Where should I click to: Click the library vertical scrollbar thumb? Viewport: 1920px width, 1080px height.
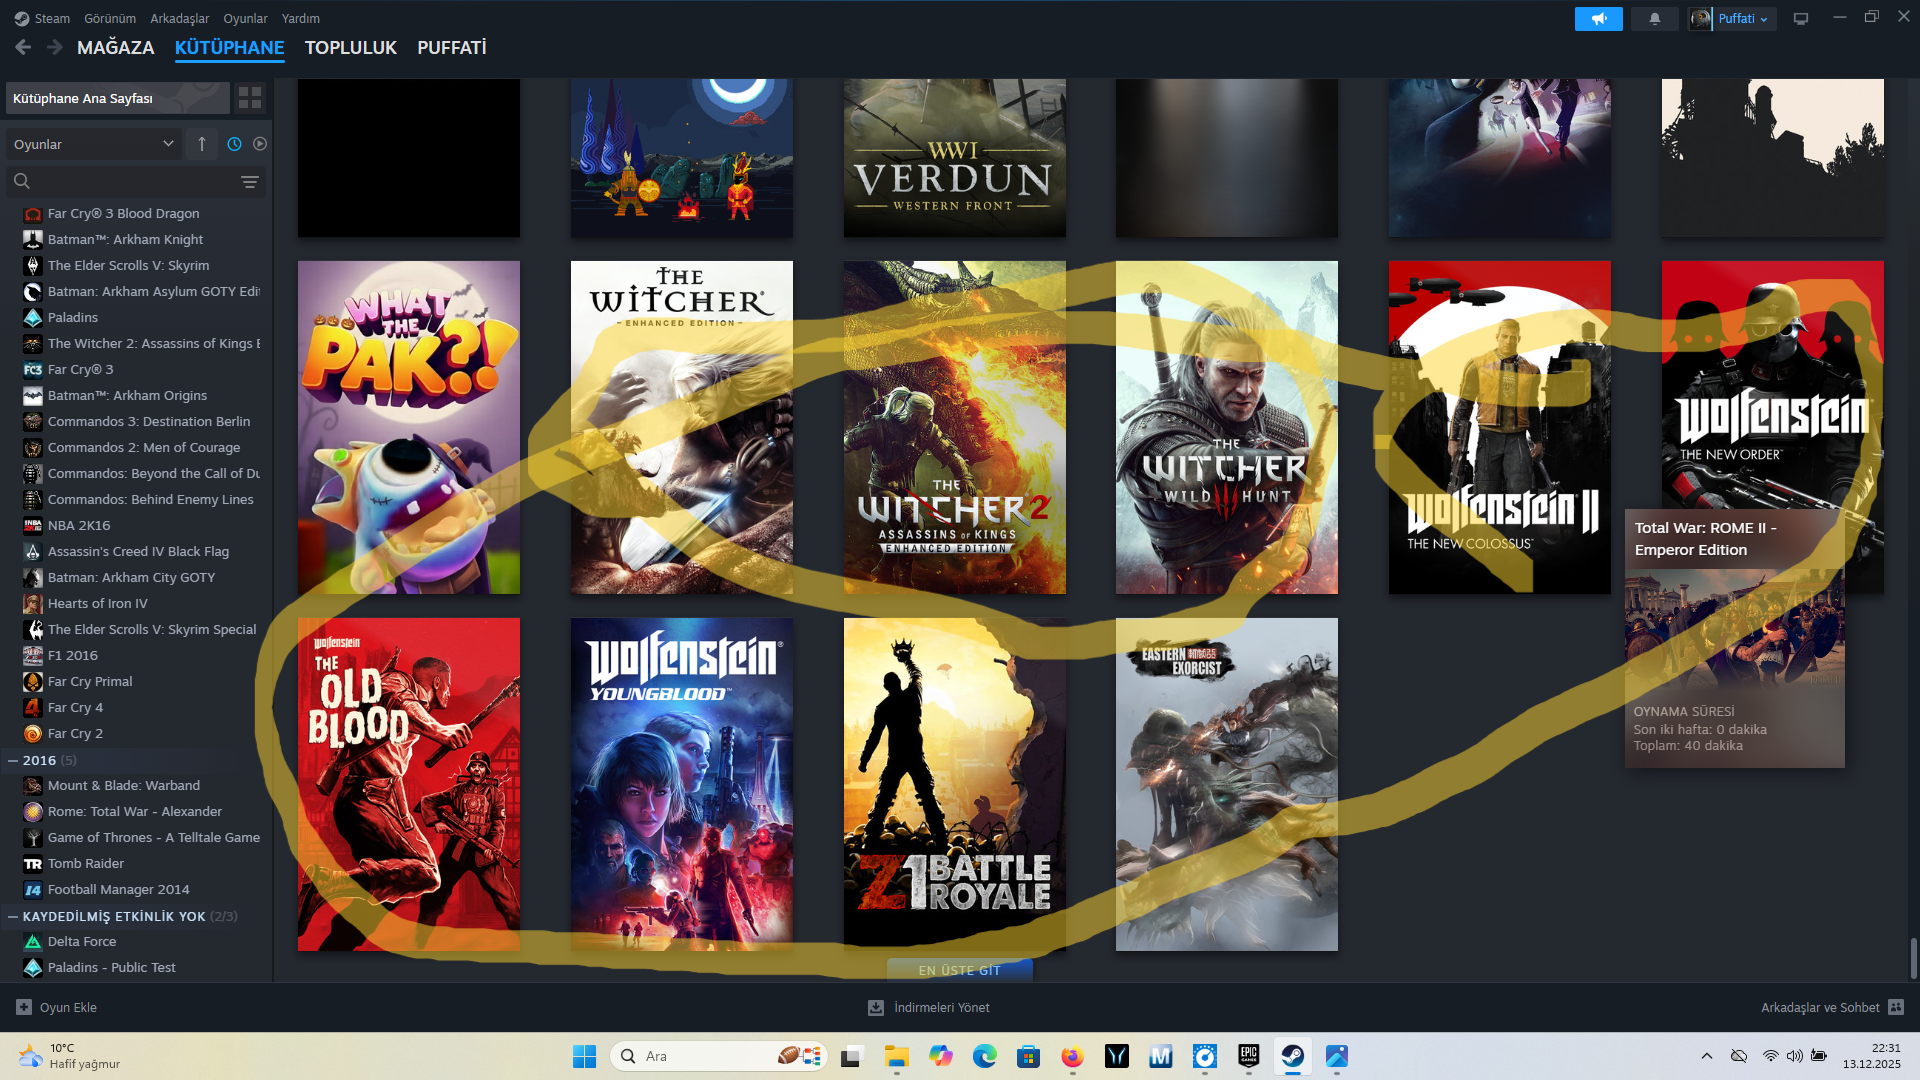1913,958
